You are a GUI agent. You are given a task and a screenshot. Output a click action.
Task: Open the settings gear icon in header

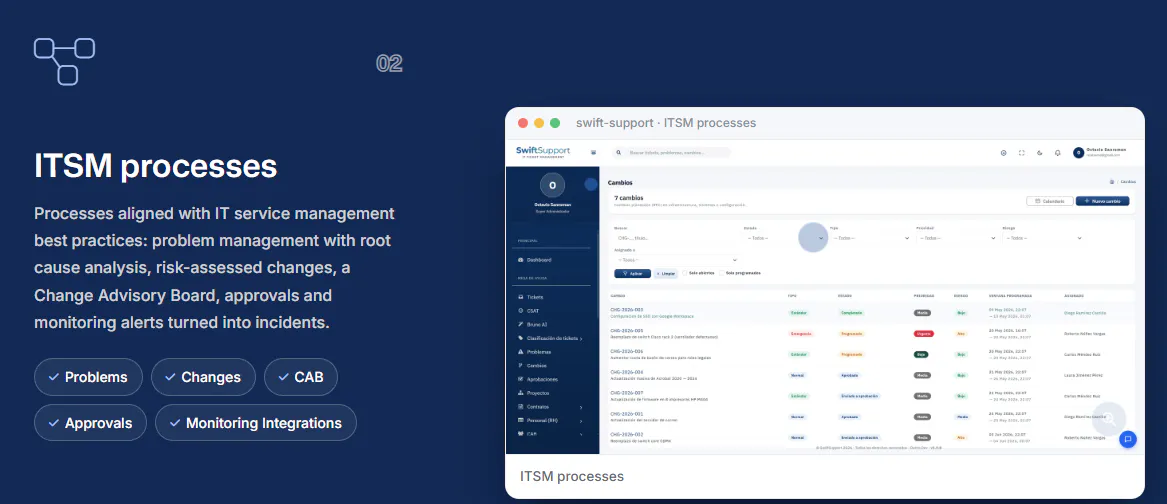coord(1003,153)
